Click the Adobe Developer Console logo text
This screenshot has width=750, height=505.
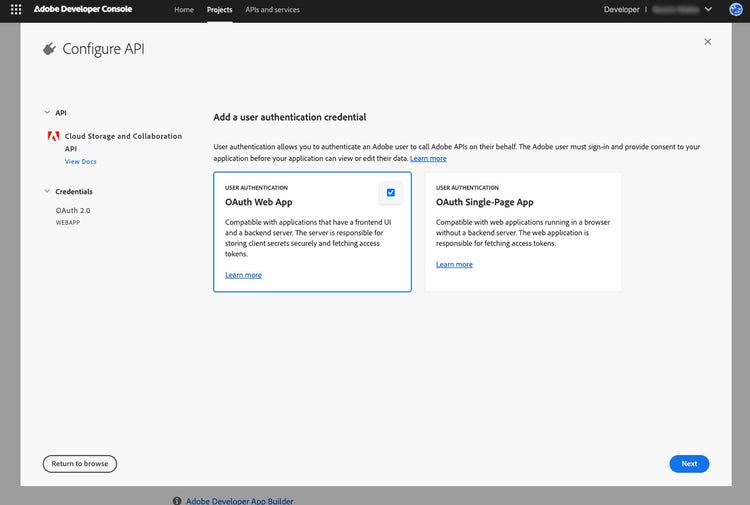[83, 9]
